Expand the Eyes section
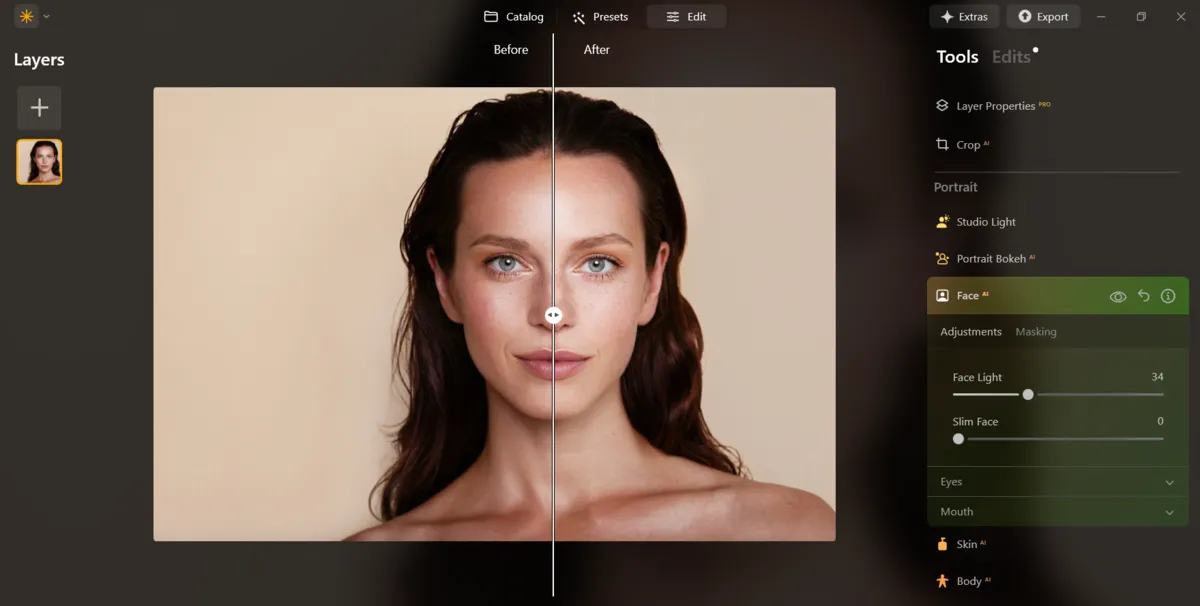The width and height of the screenshot is (1200, 606). (x=1057, y=482)
